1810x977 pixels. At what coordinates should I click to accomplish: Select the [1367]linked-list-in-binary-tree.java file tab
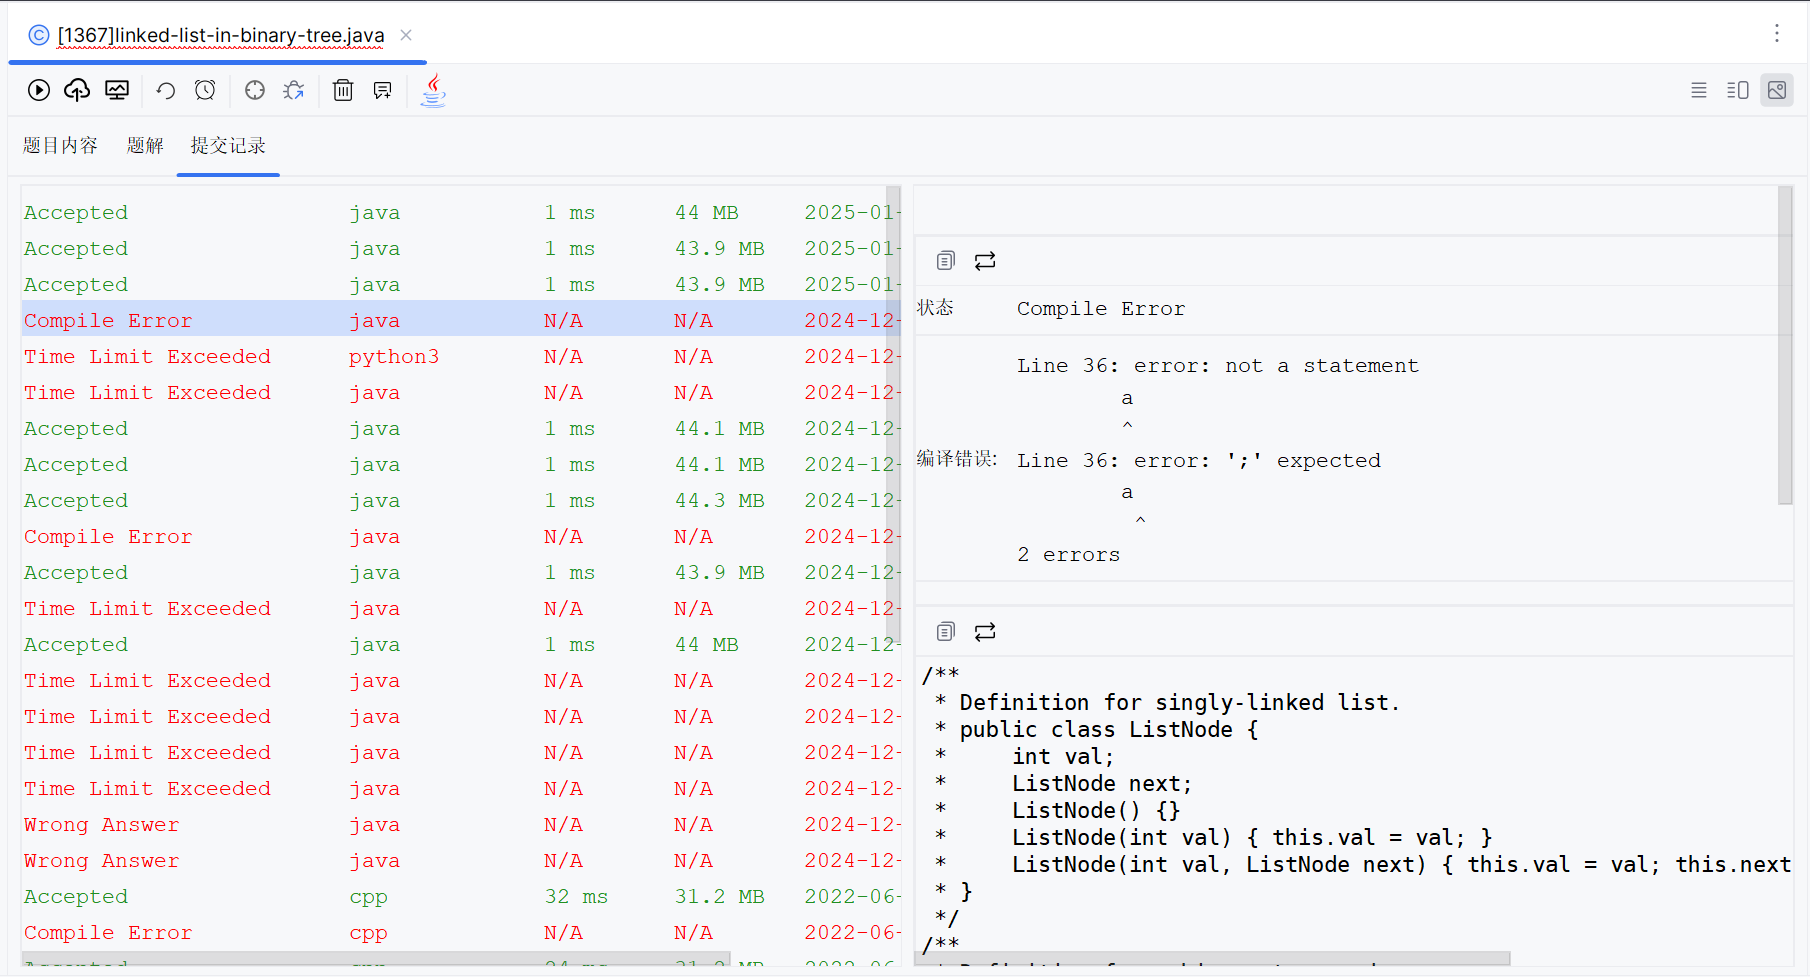tap(220, 35)
